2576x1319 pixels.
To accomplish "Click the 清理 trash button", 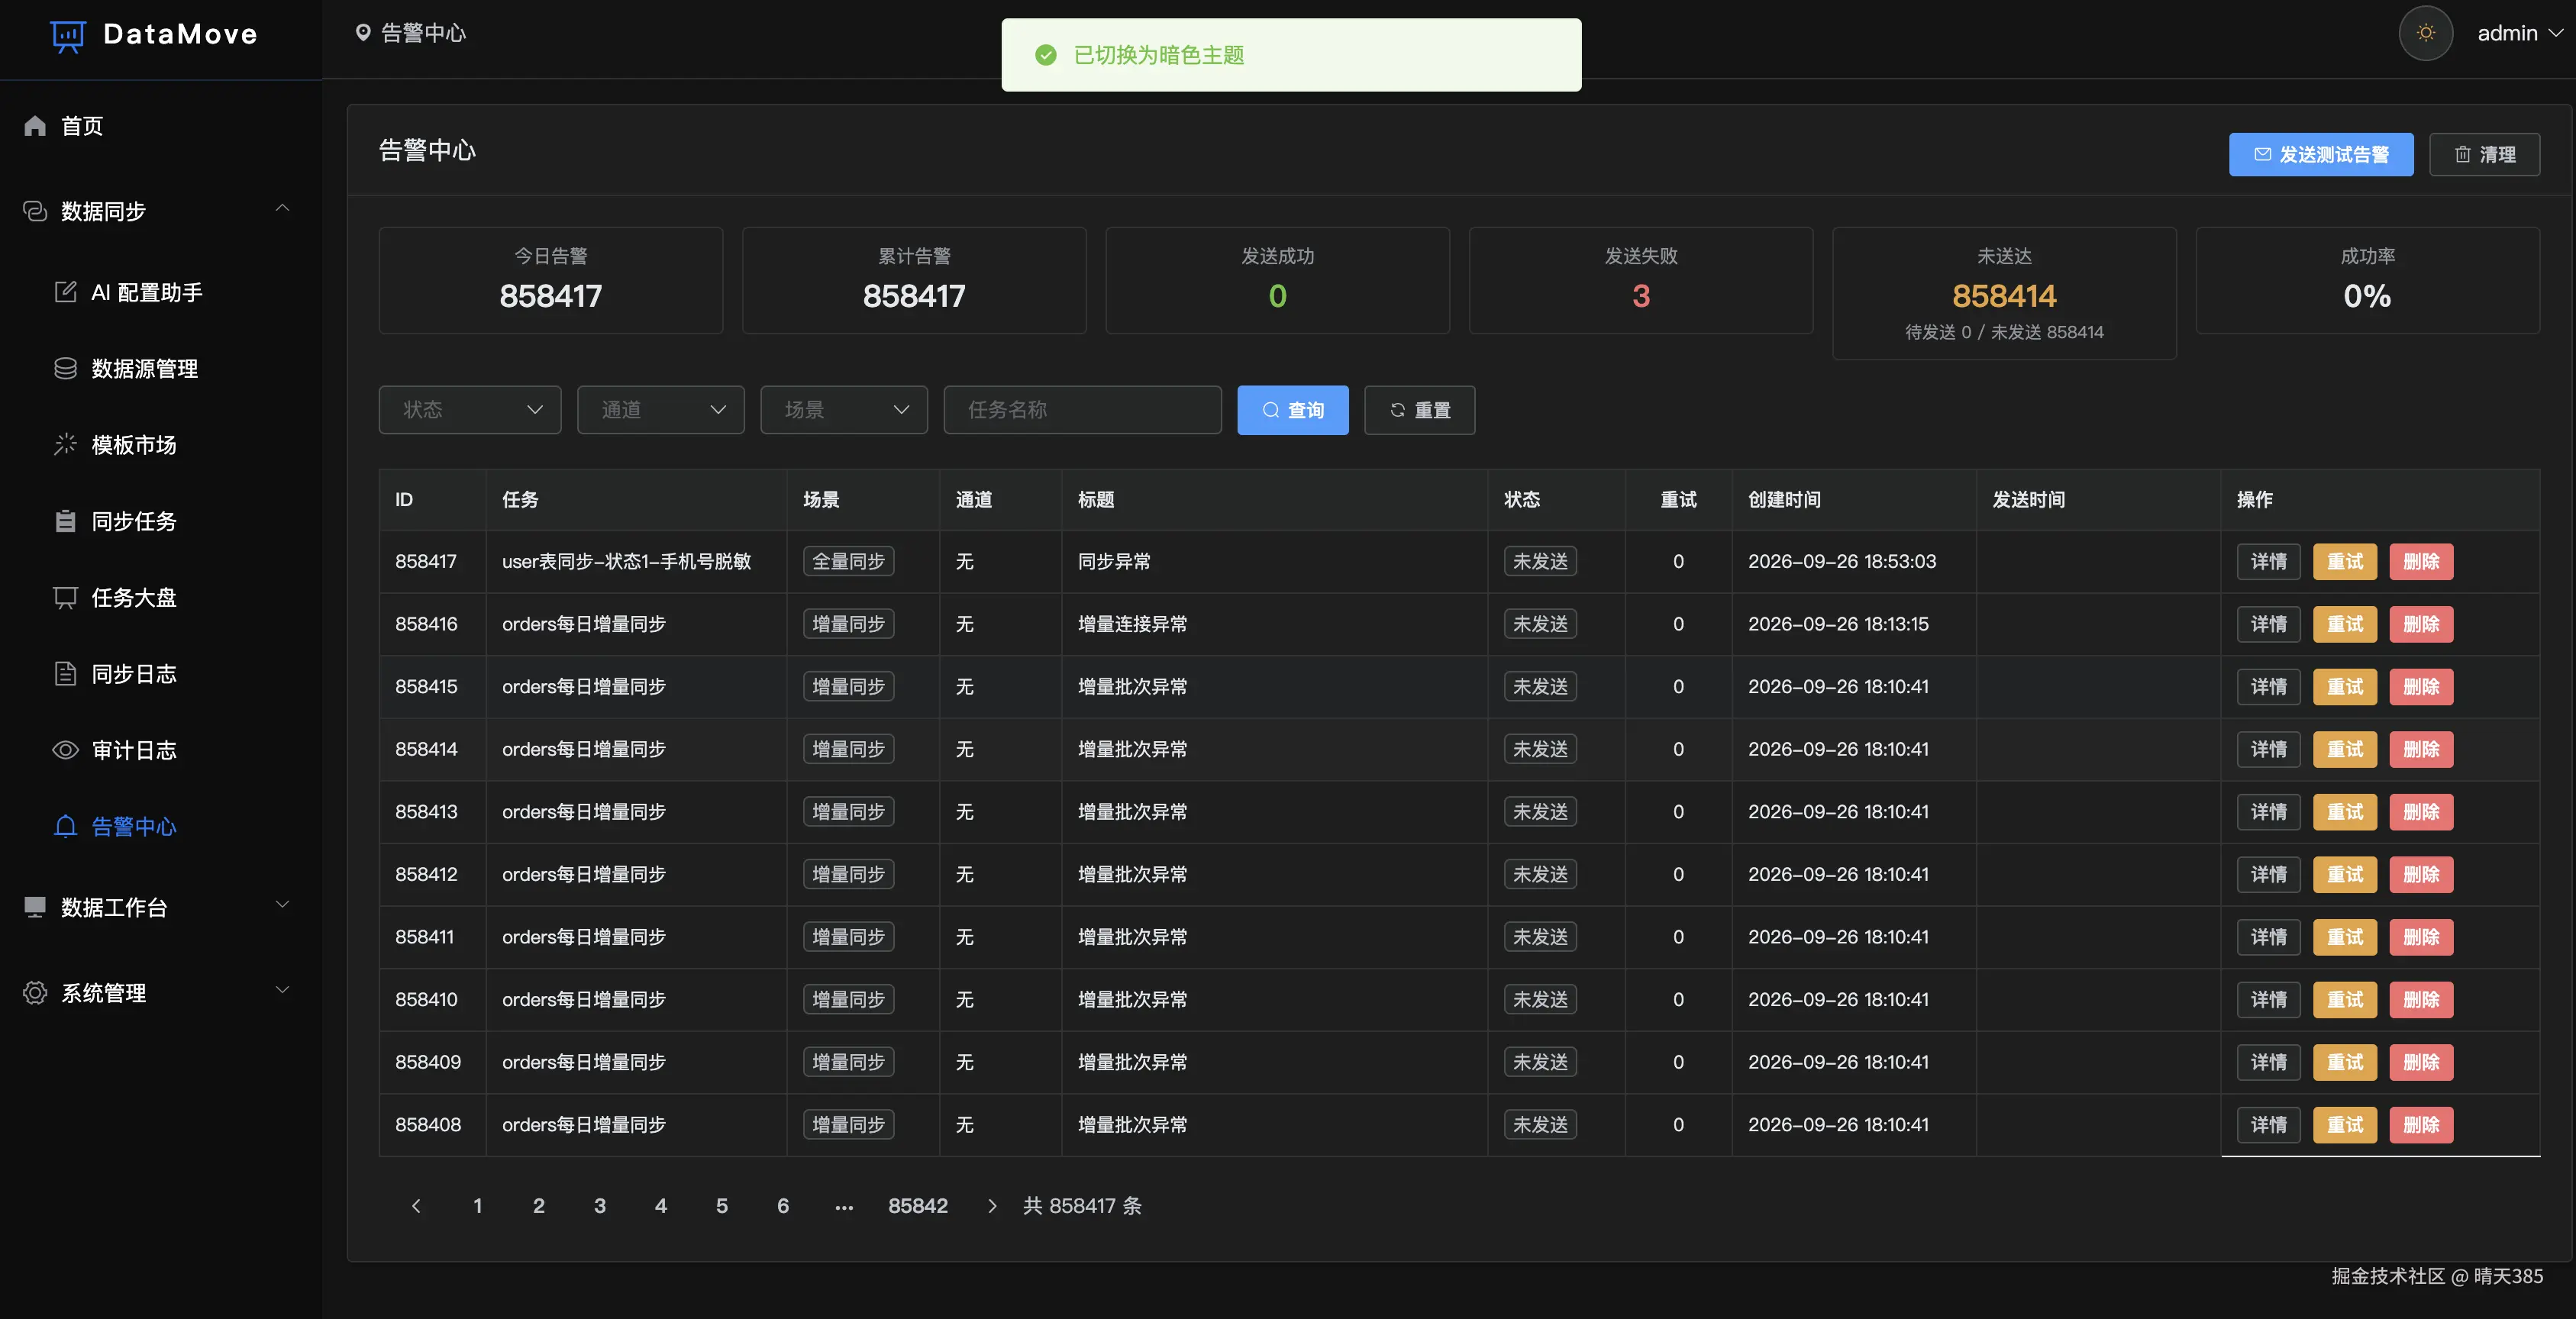I will pos(2485,154).
